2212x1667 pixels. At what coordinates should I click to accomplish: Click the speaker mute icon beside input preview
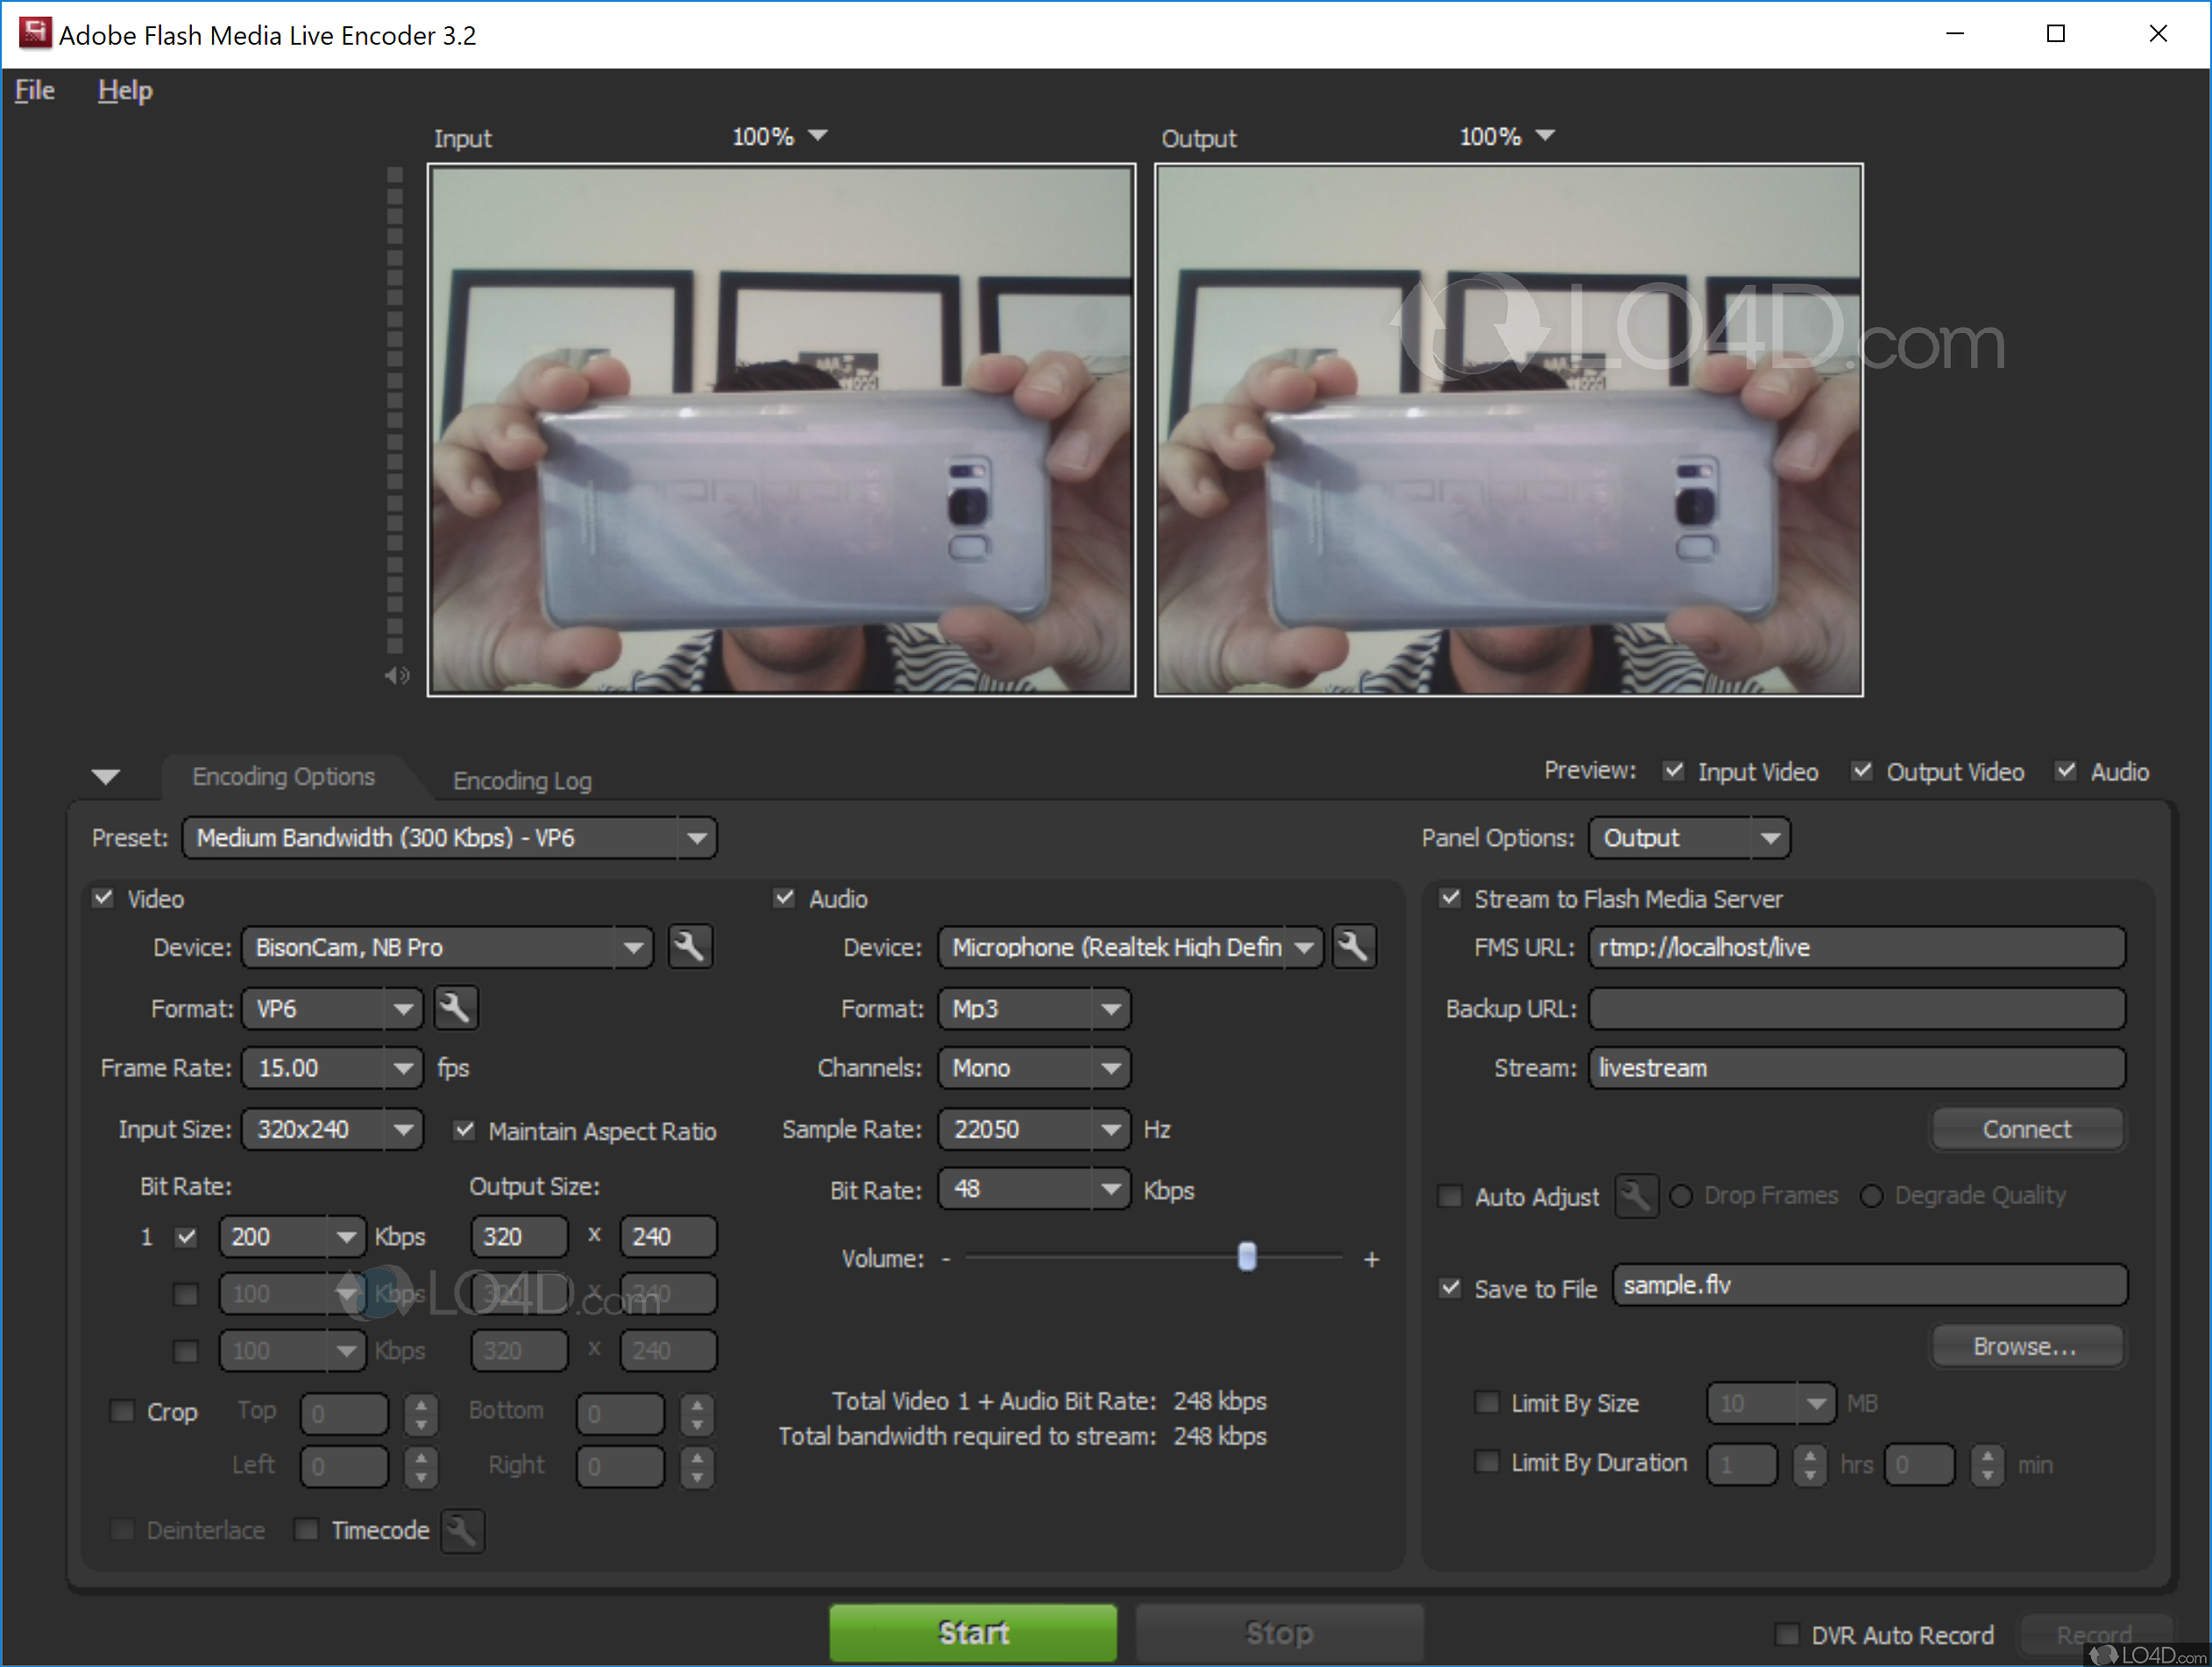397,676
